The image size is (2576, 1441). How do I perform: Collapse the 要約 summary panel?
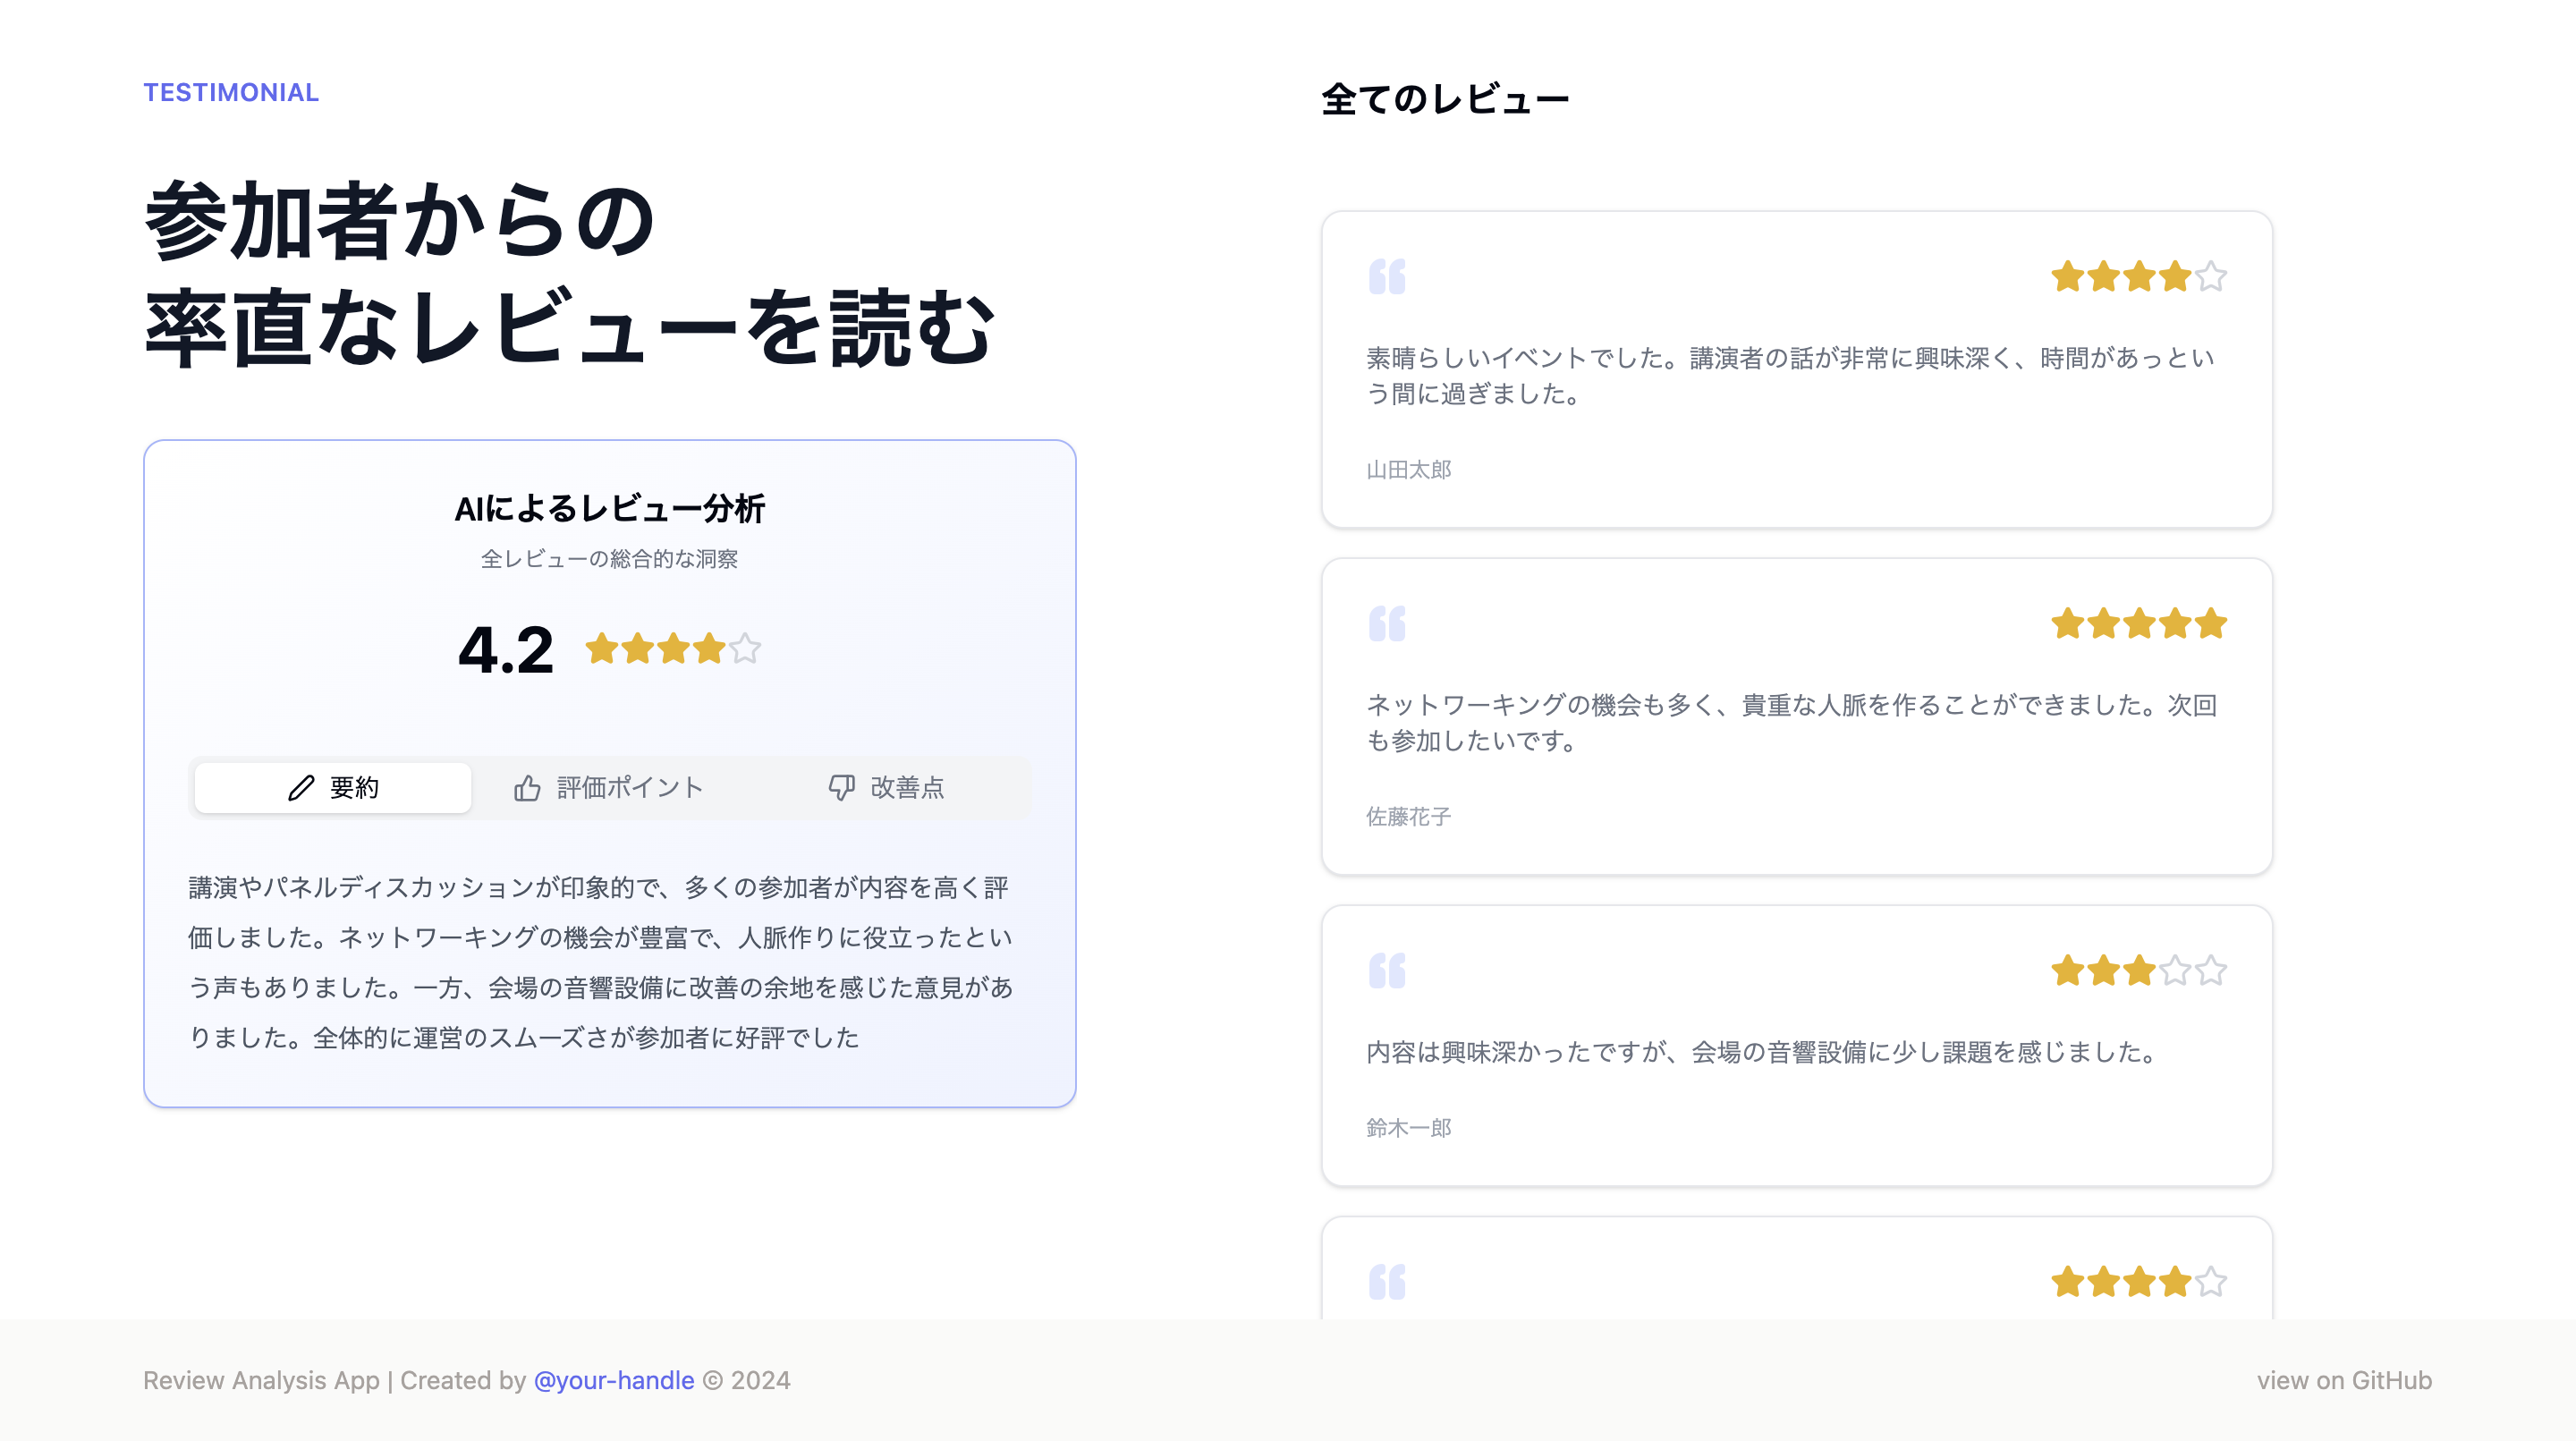click(332, 787)
